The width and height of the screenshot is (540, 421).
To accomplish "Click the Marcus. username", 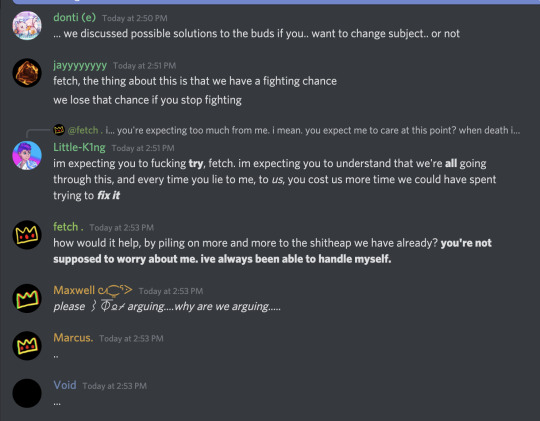I will coord(73,338).
